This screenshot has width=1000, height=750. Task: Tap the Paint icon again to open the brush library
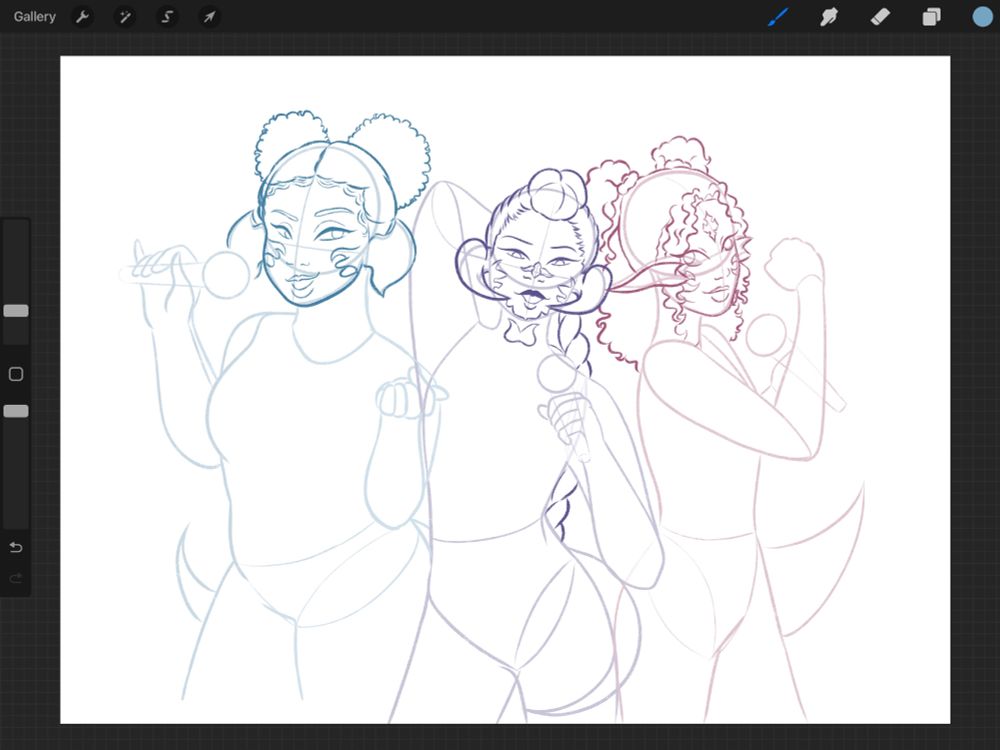[x=778, y=16]
